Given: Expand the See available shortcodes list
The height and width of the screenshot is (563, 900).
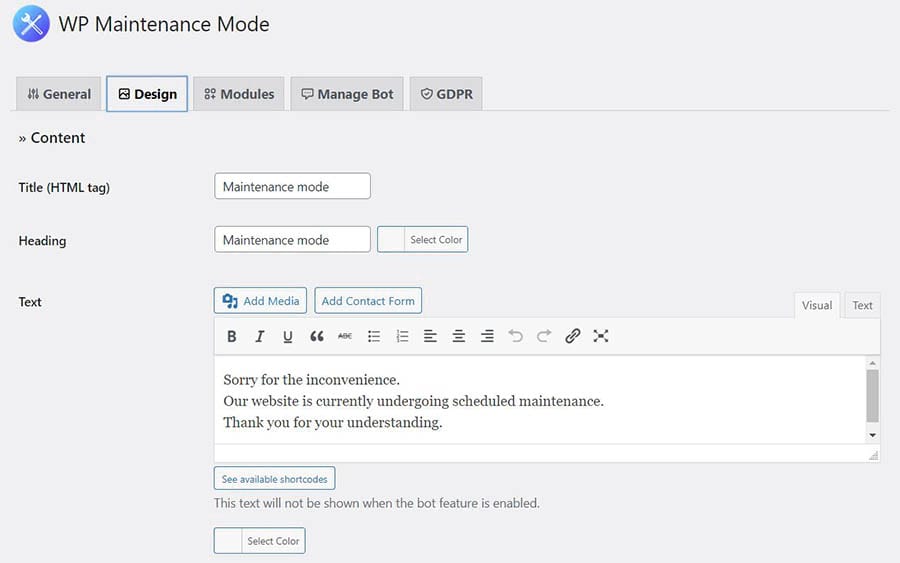Looking at the screenshot, I should (x=274, y=479).
